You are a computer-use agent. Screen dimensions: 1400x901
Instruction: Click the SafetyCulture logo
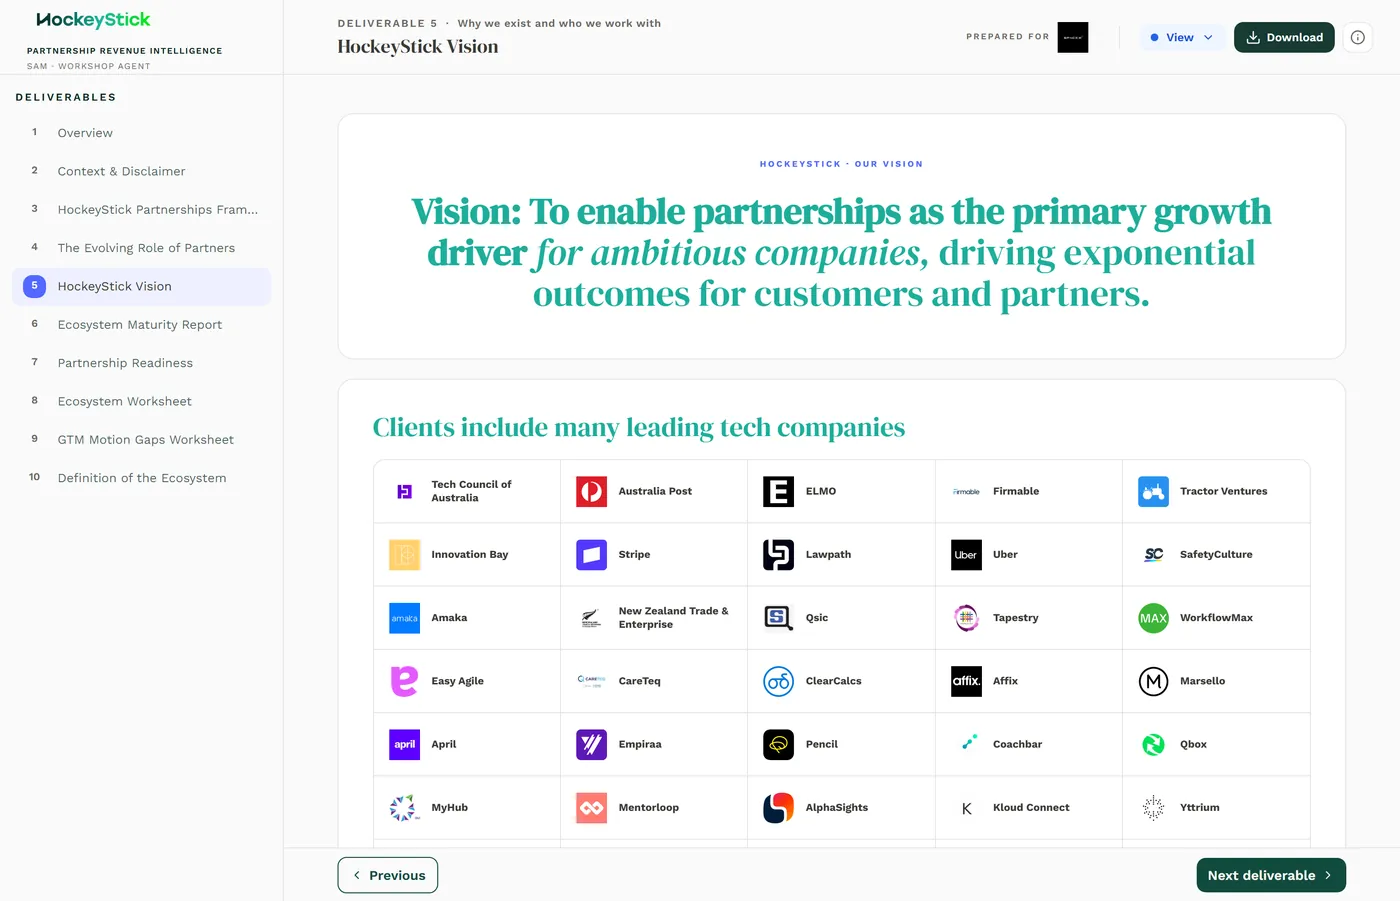click(1153, 555)
